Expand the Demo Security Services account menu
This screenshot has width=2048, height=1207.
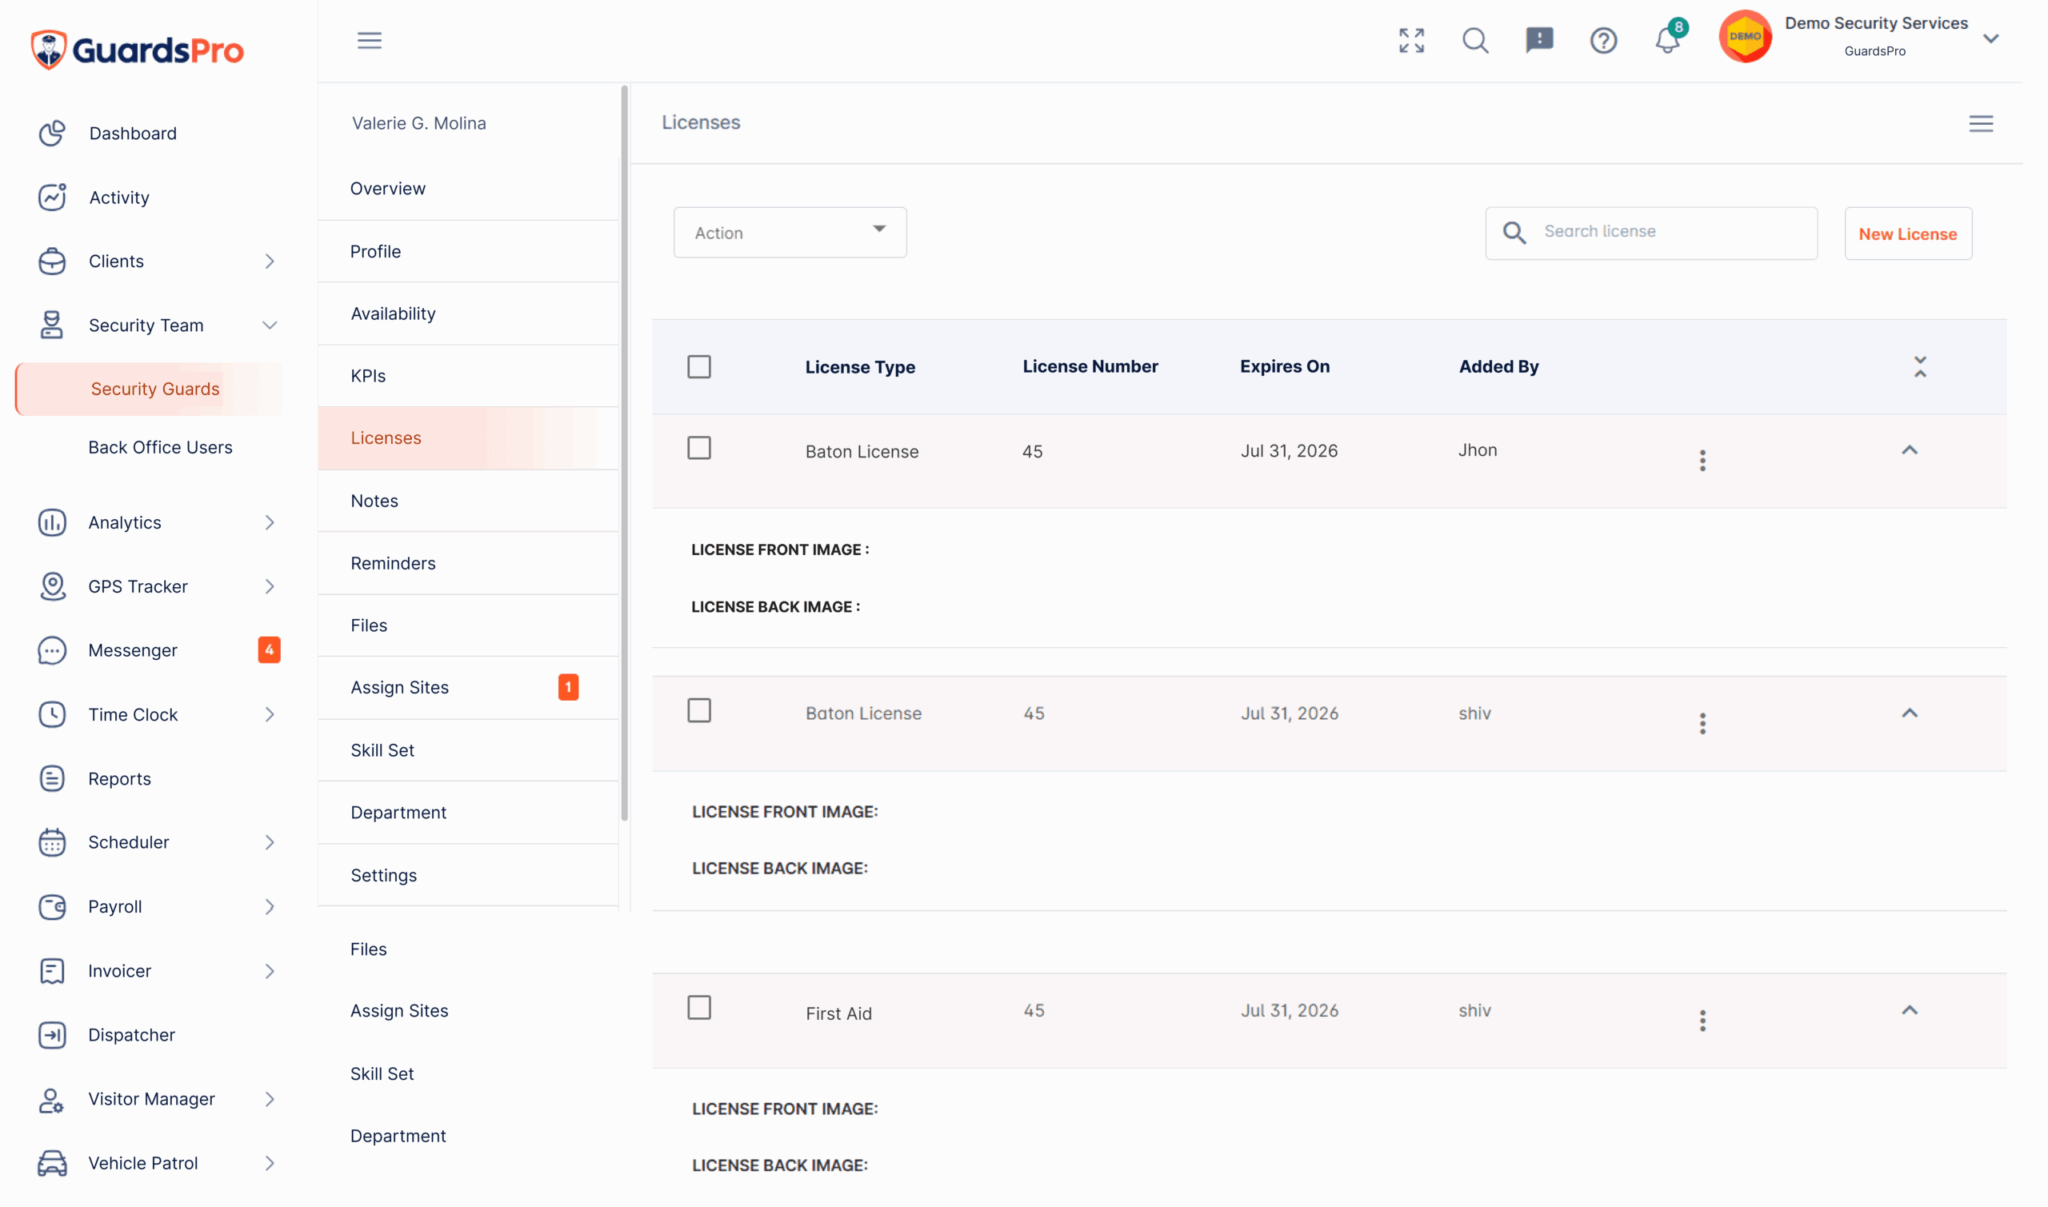point(1991,38)
